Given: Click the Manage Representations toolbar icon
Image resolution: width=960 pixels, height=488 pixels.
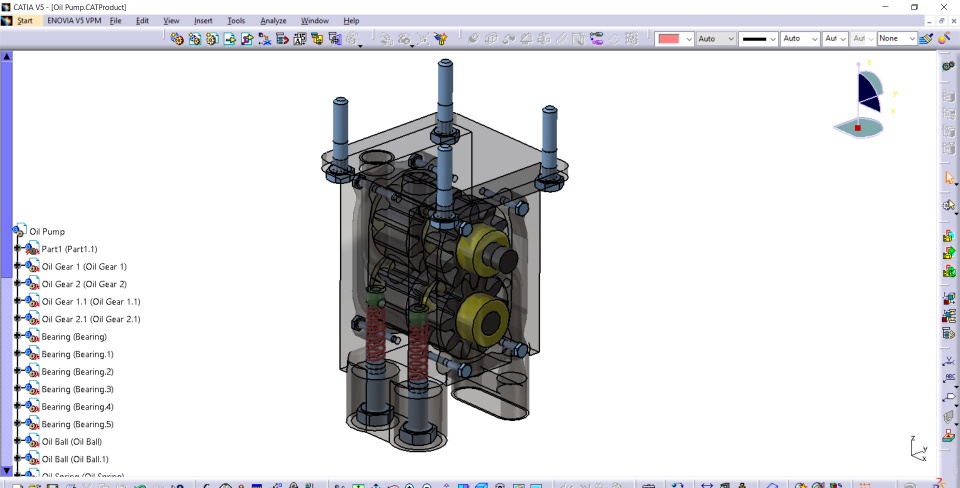Looking at the screenshot, I should tap(335, 39).
